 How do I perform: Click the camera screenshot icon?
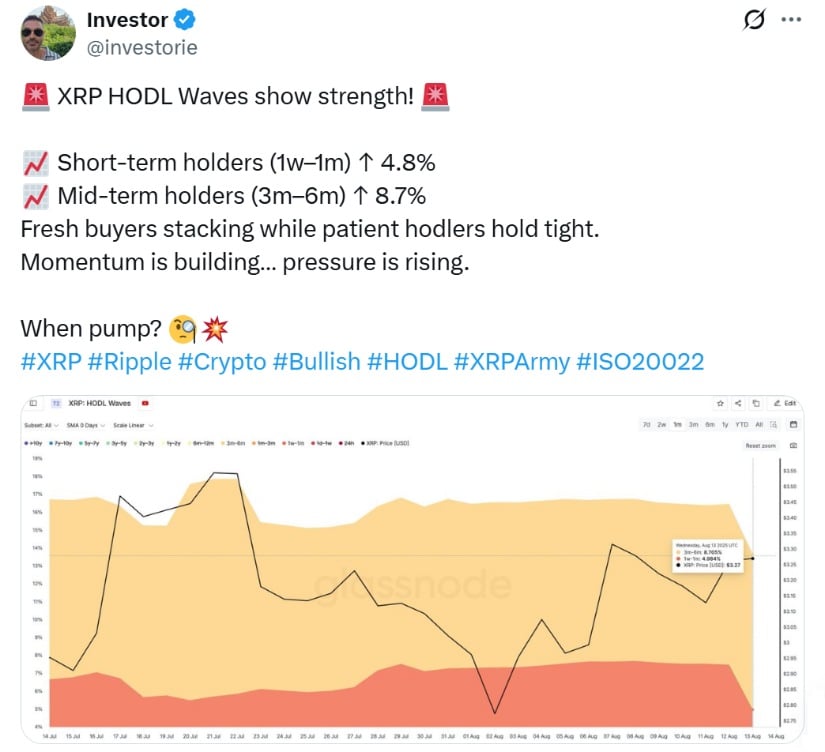tap(793, 445)
